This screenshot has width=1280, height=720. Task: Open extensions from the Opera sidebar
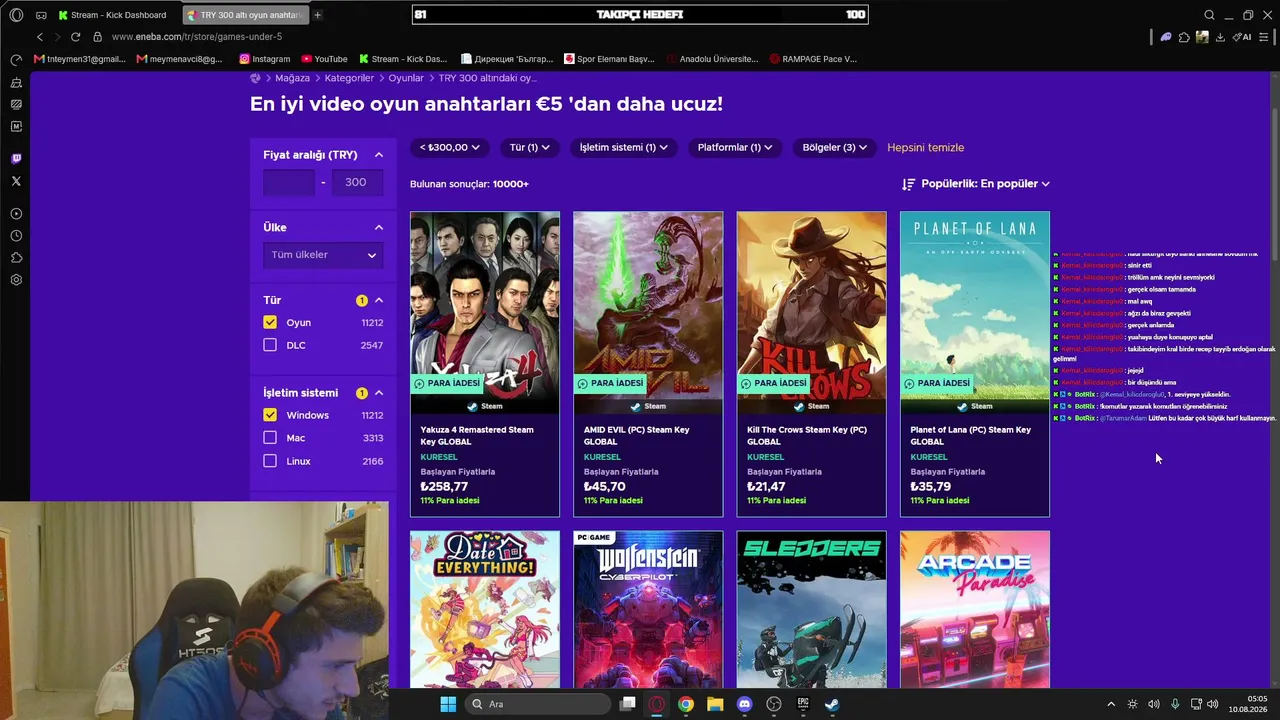(16, 258)
